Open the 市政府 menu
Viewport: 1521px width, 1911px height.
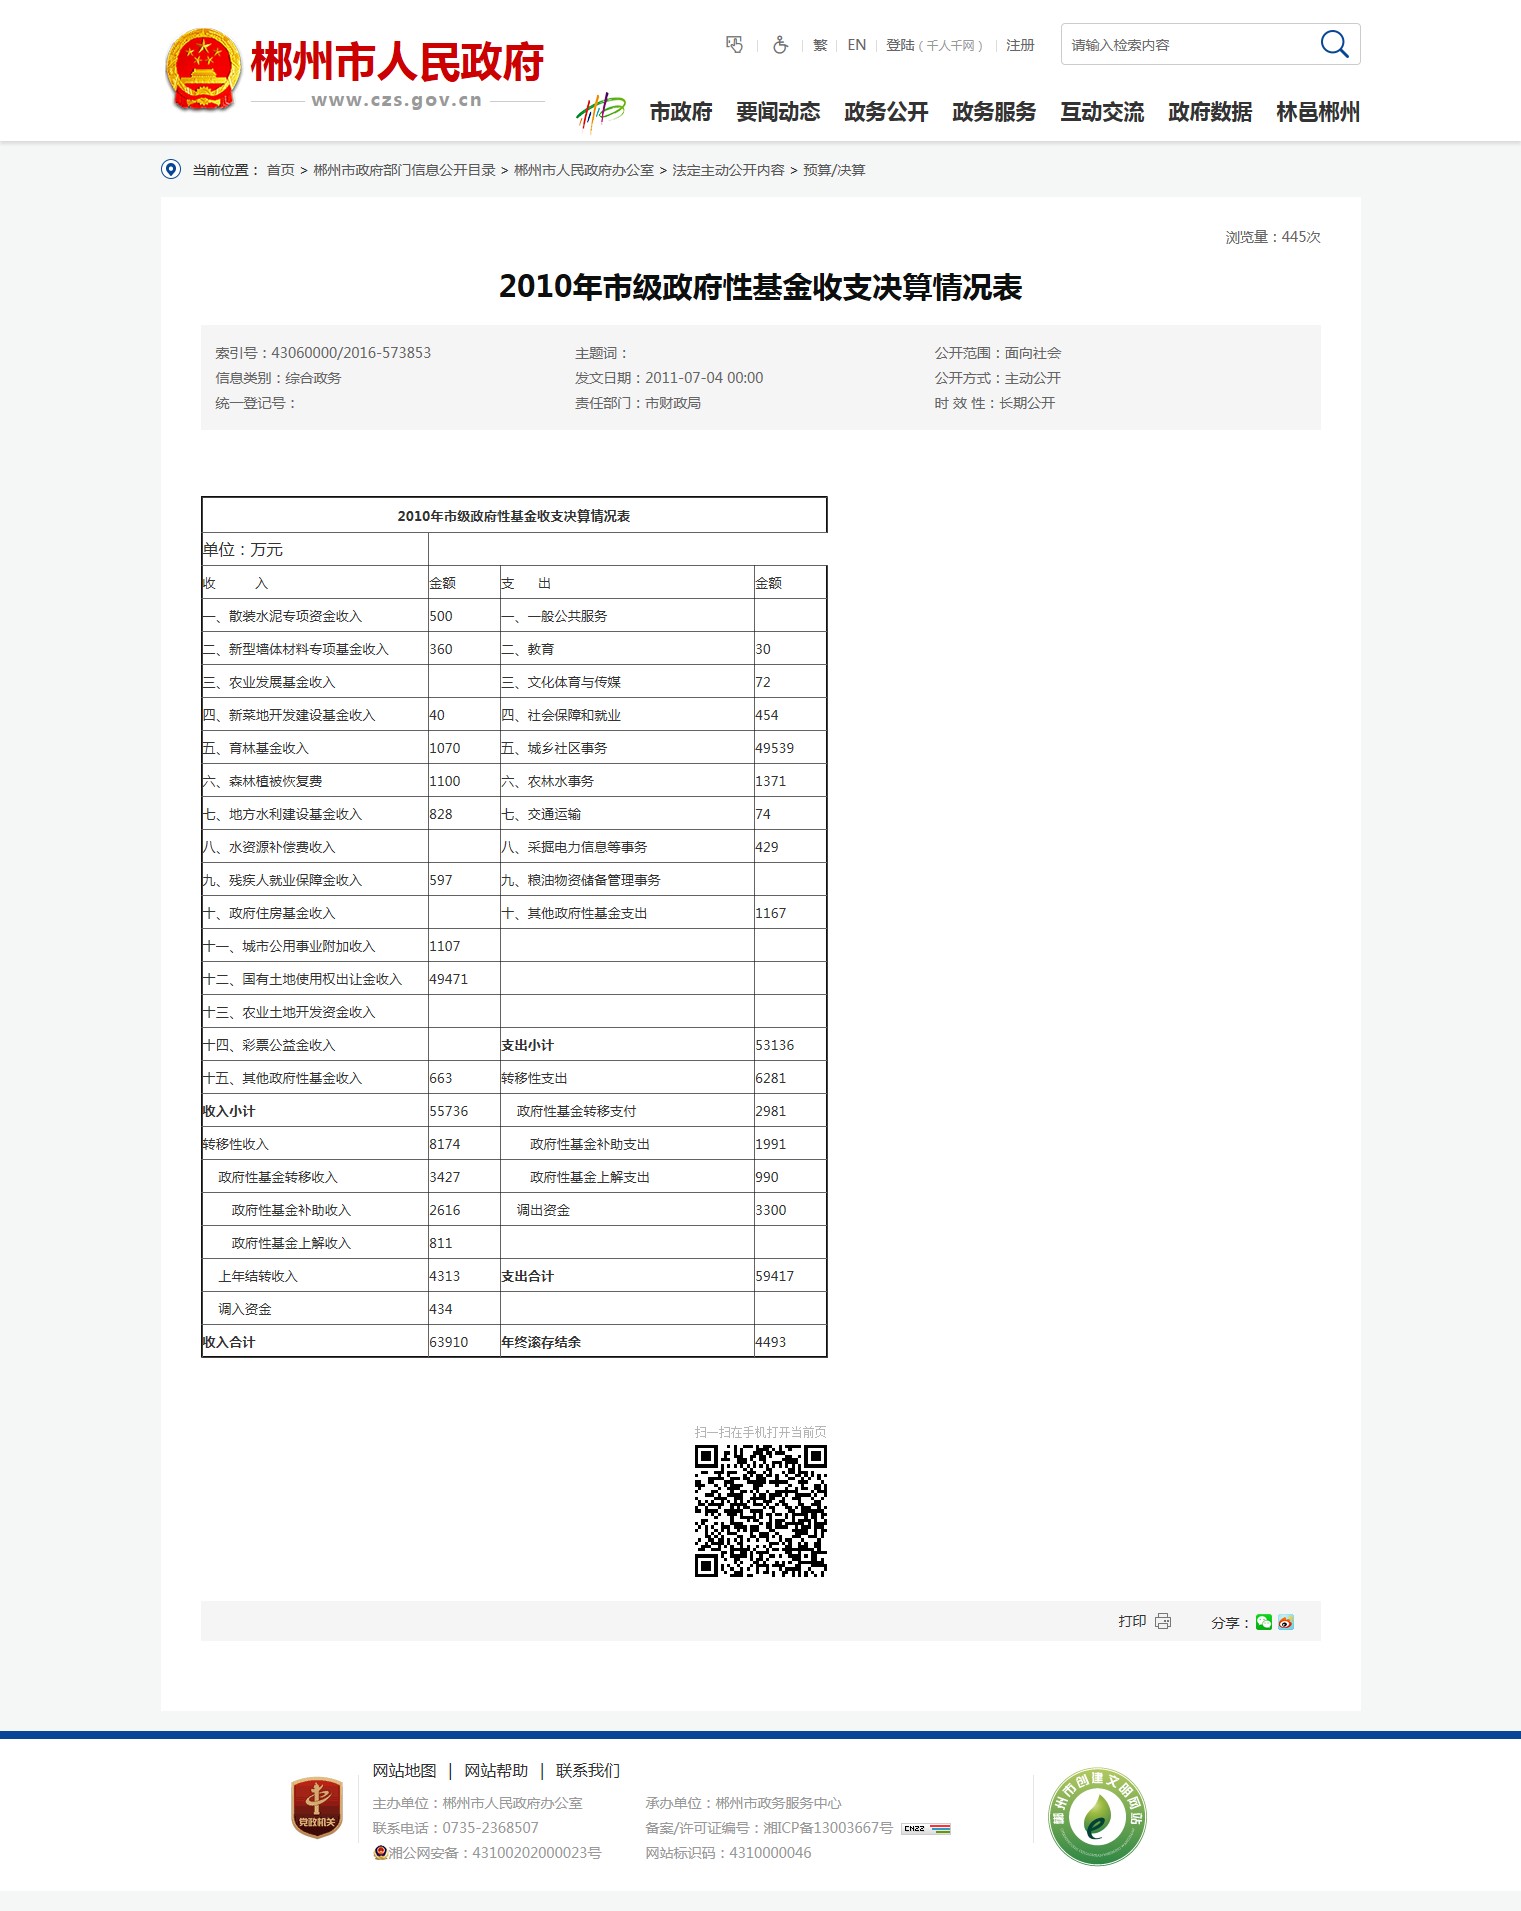click(681, 112)
